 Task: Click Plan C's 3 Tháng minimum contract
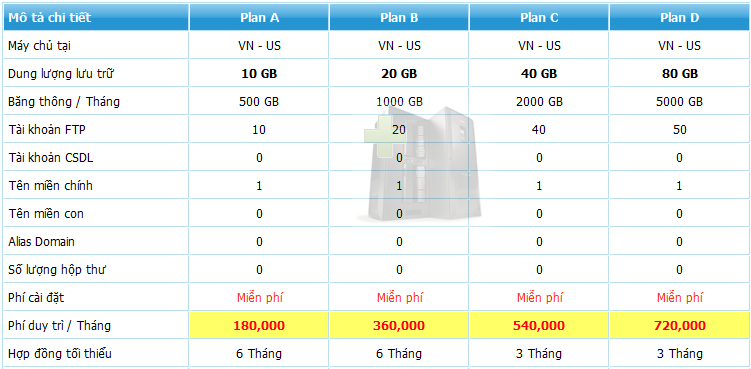pos(539,354)
